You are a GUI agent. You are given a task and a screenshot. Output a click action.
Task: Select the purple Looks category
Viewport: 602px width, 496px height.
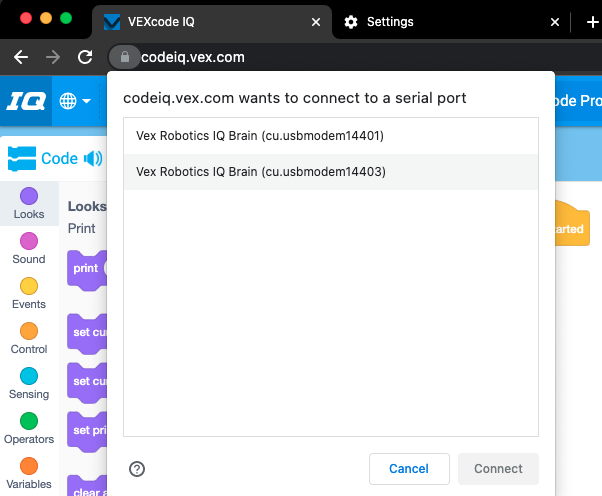point(29,203)
